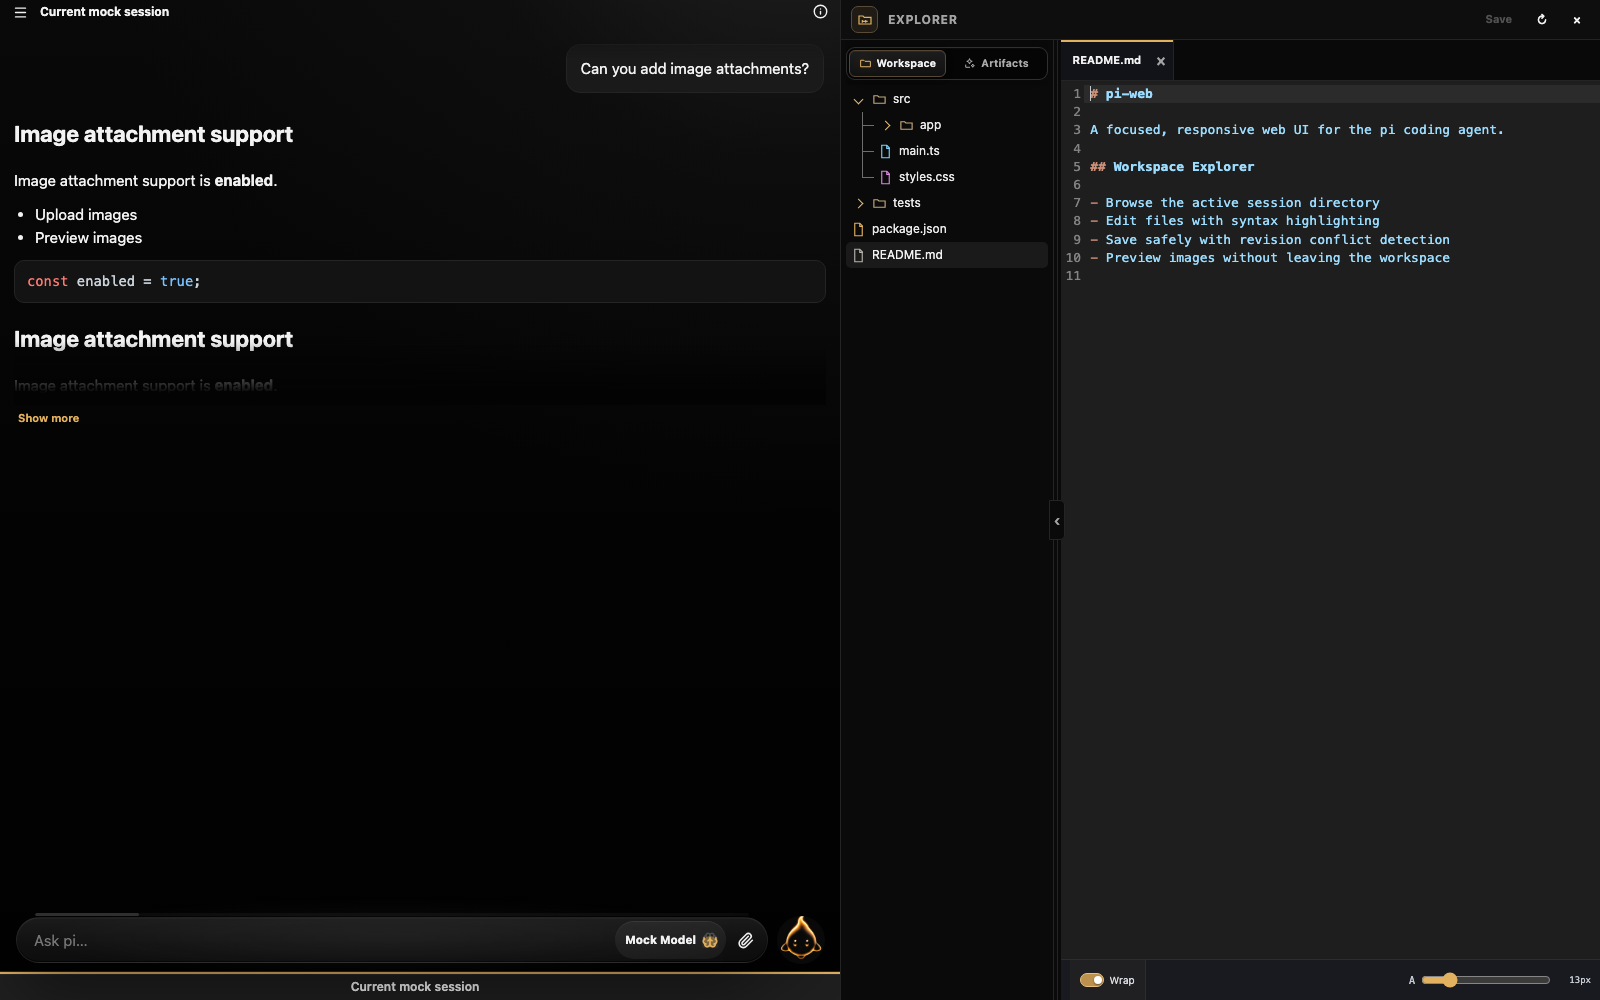Close the Explorer panel
The image size is (1600, 1000).
(1577, 20)
